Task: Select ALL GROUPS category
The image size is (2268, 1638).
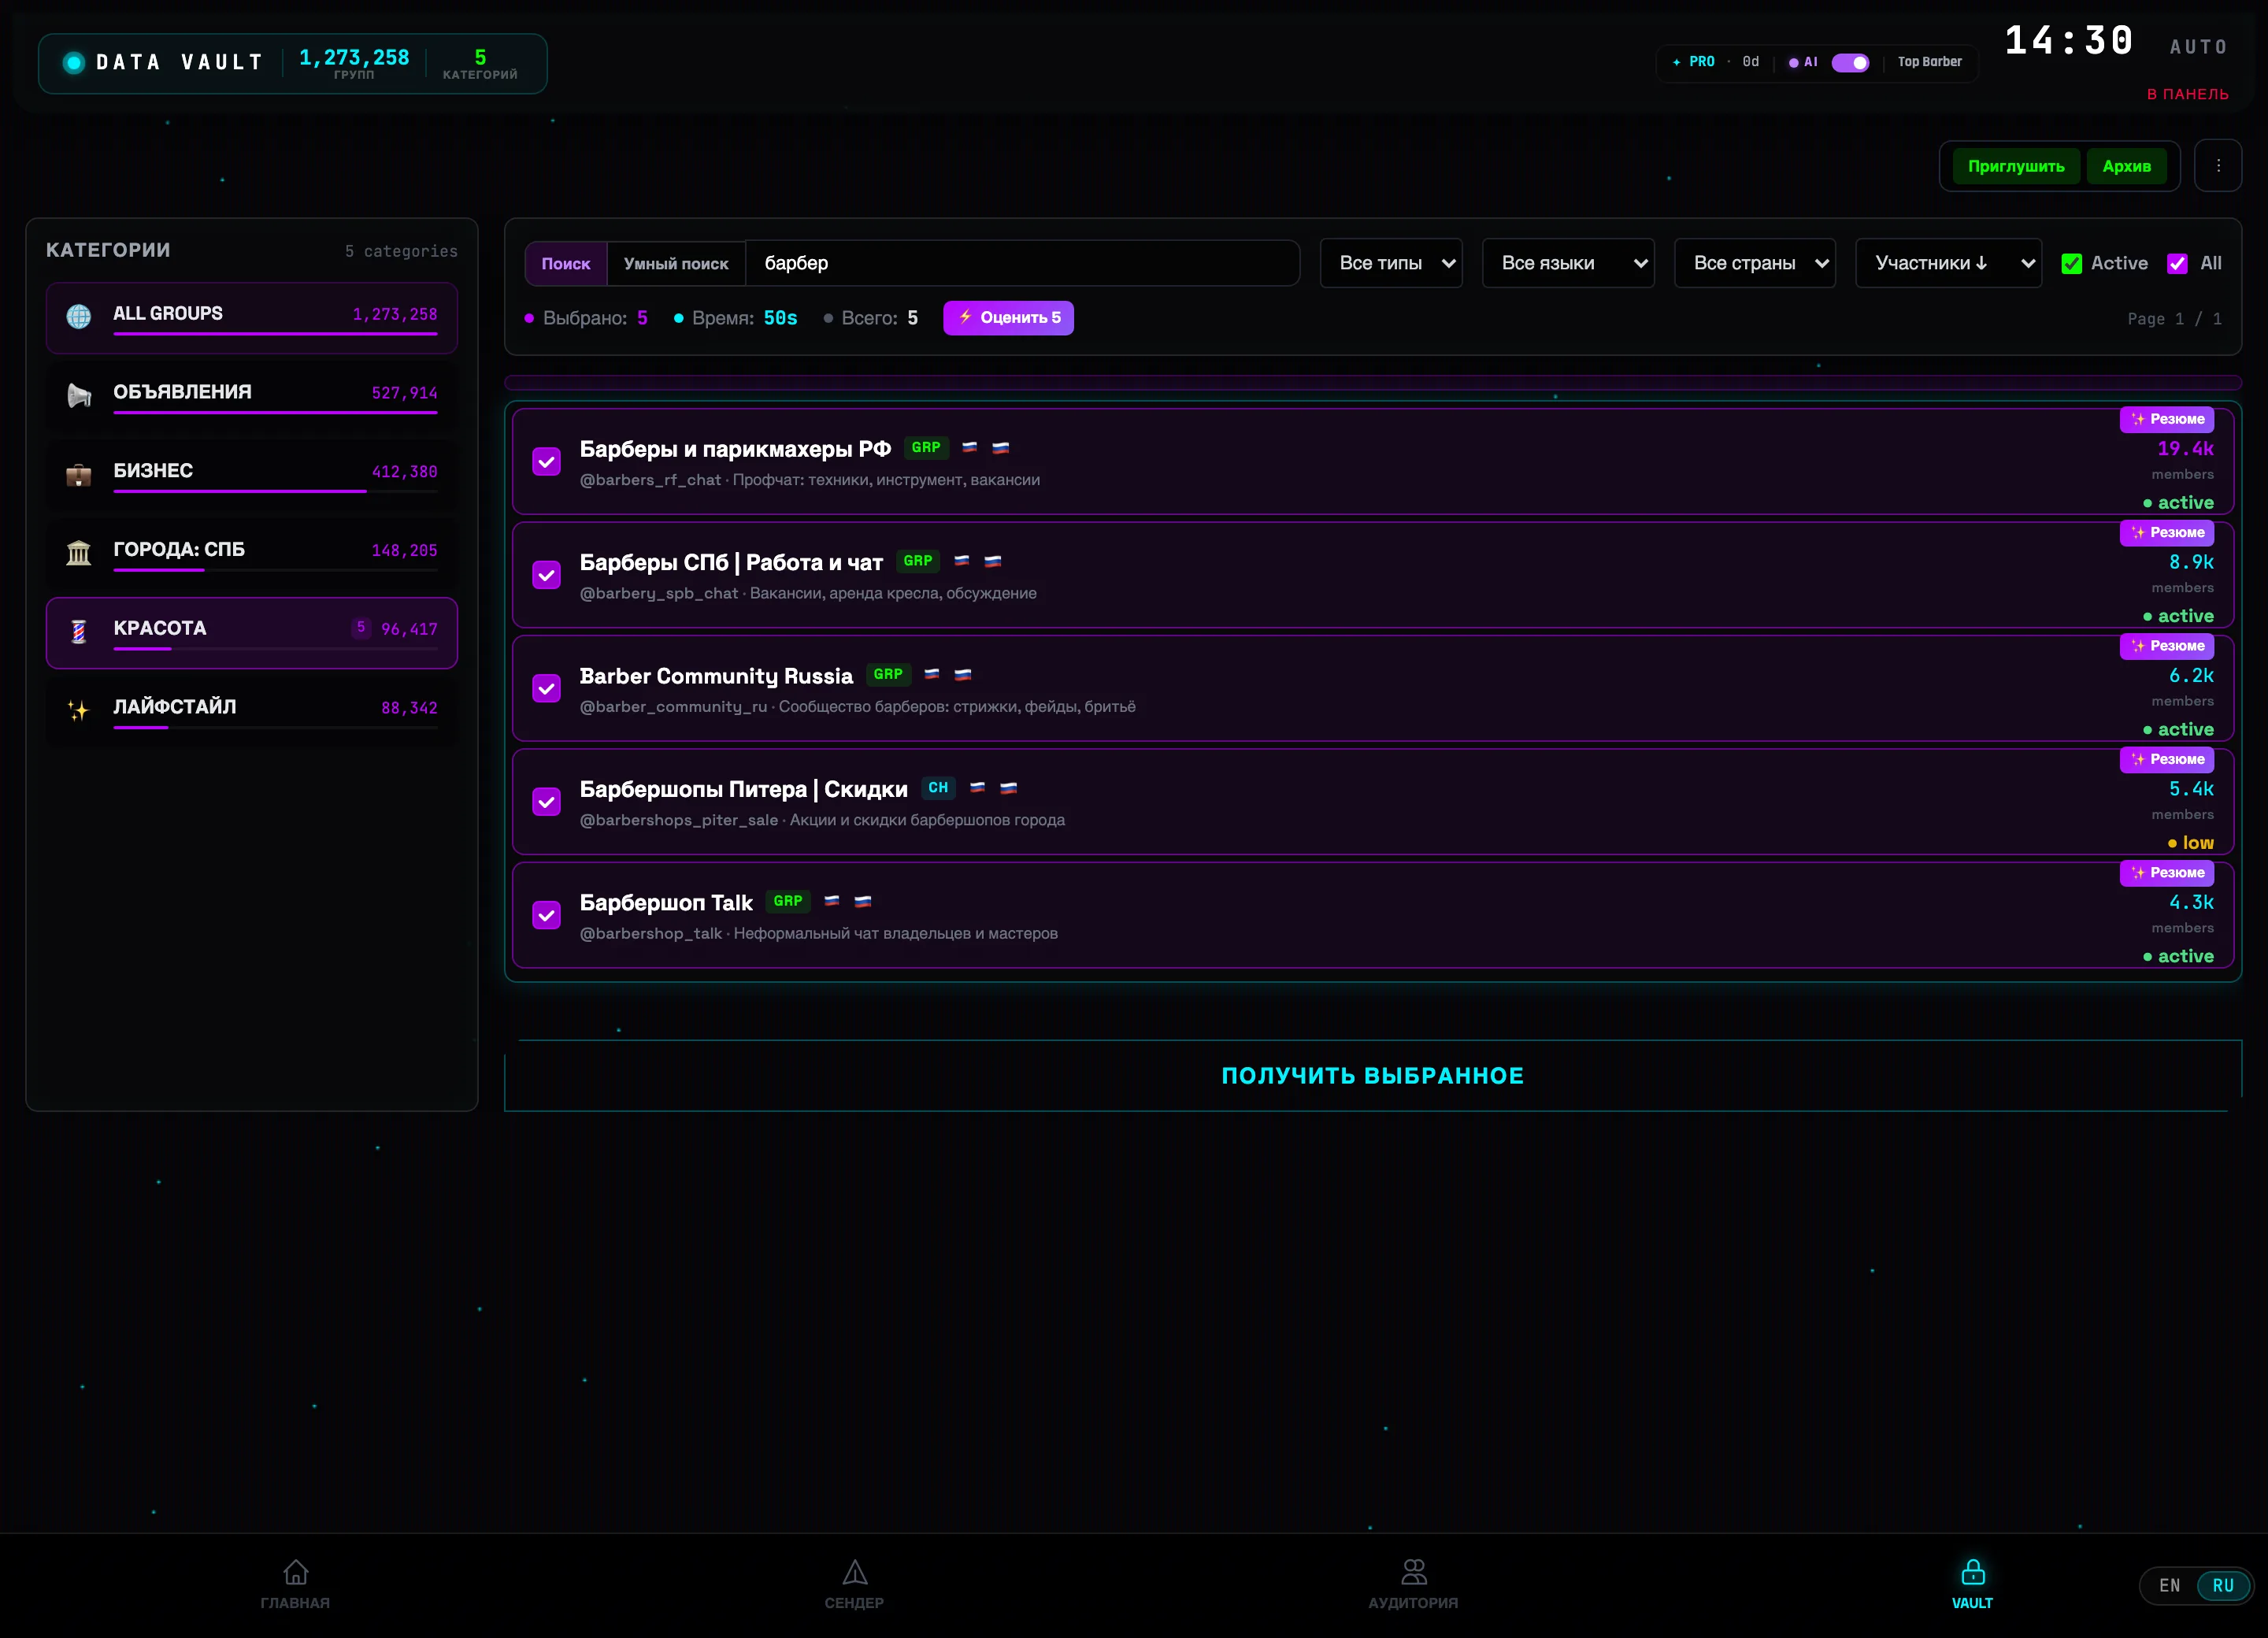Action: [252, 318]
